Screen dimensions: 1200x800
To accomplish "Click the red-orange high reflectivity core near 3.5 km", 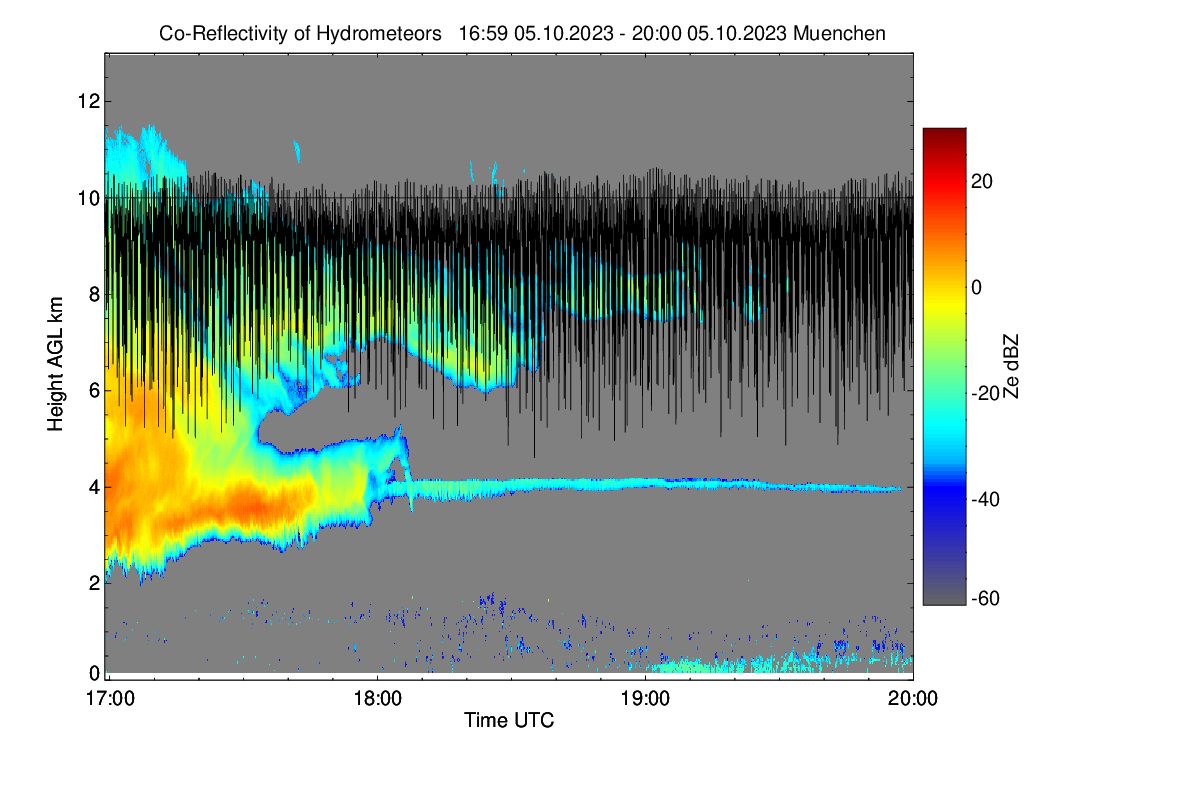I will pyautogui.click(x=250, y=503).
